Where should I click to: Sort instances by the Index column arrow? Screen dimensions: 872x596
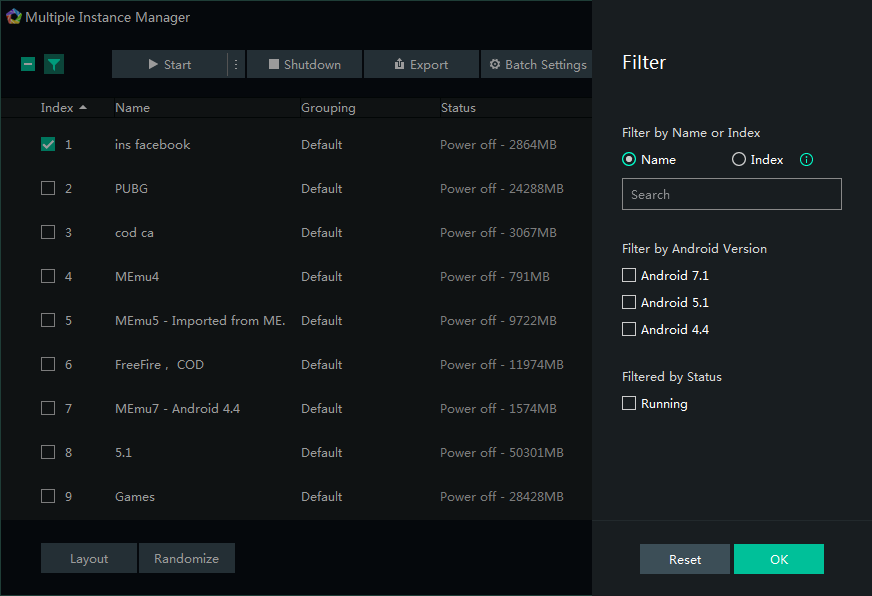click(x=83, y=107)
